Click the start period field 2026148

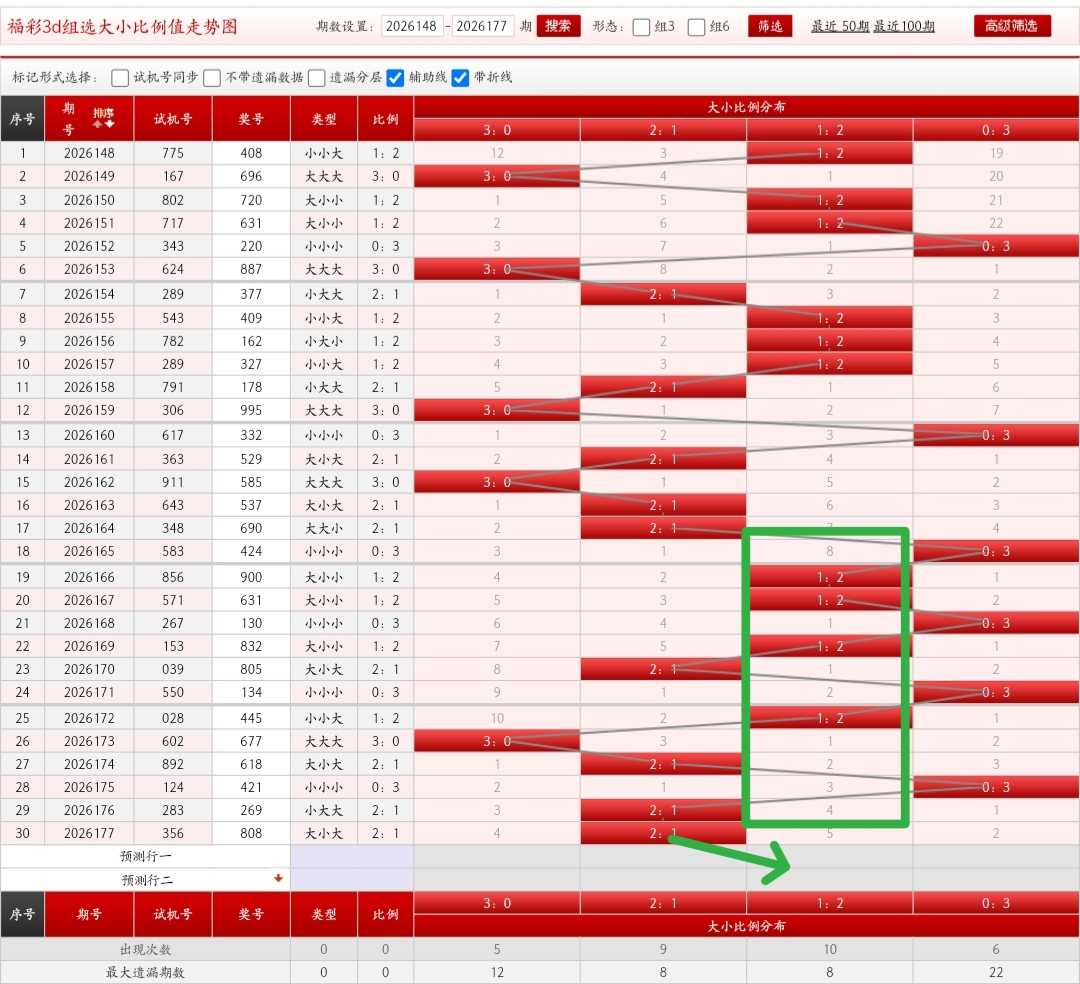click(412, 26)
